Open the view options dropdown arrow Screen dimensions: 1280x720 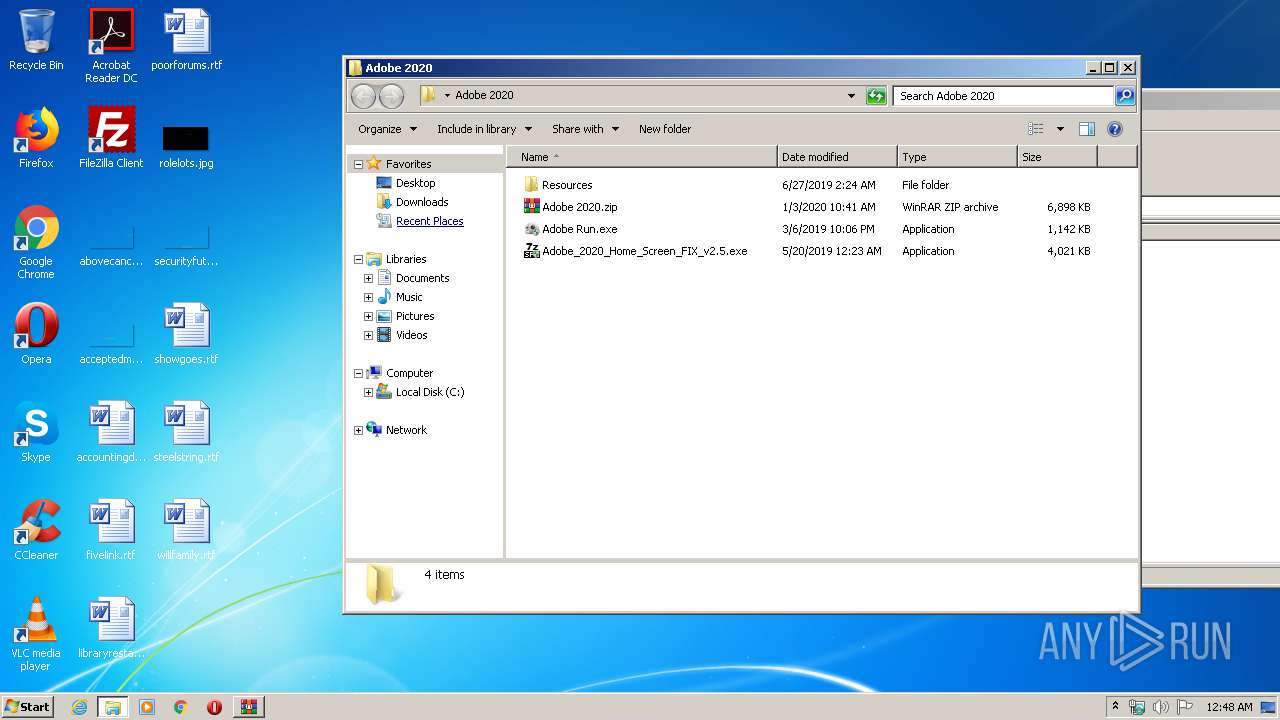tap(1060, 129)
